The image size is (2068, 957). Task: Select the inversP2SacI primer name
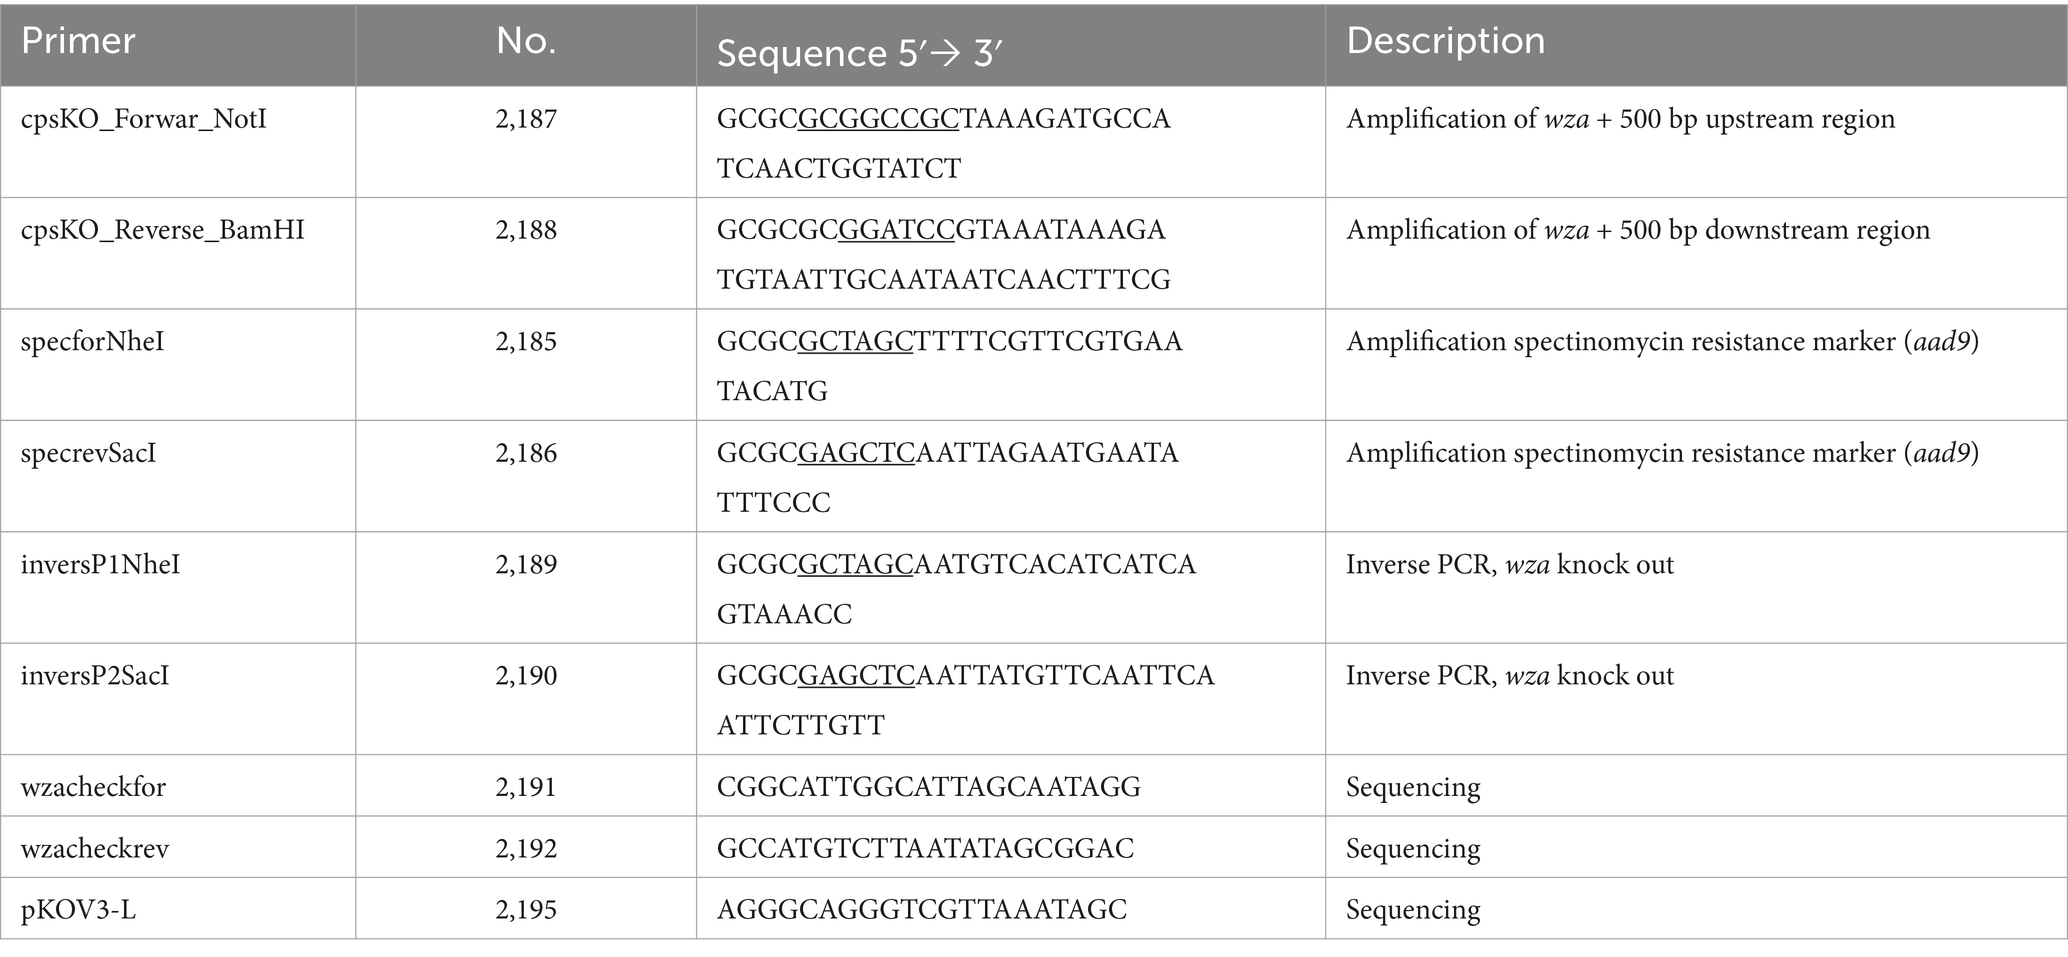[95, 676]
